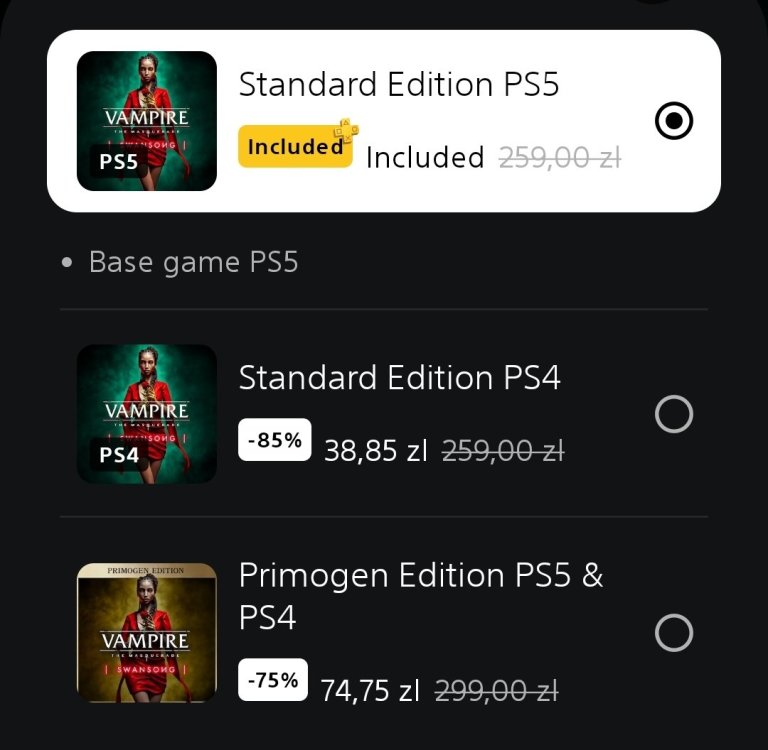
Task: Open the Standard Edition PS4 cover art
Action: [x=147, y=414]
